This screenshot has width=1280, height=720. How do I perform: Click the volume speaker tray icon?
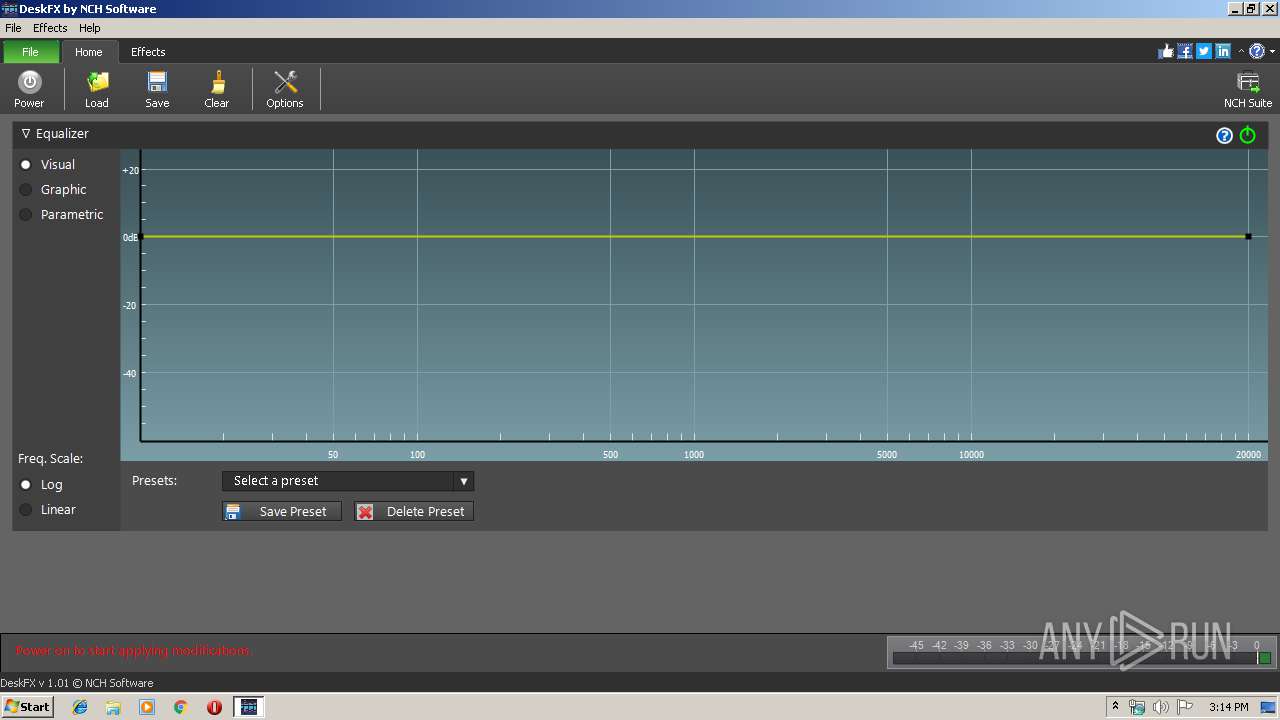pos(1160,707)
